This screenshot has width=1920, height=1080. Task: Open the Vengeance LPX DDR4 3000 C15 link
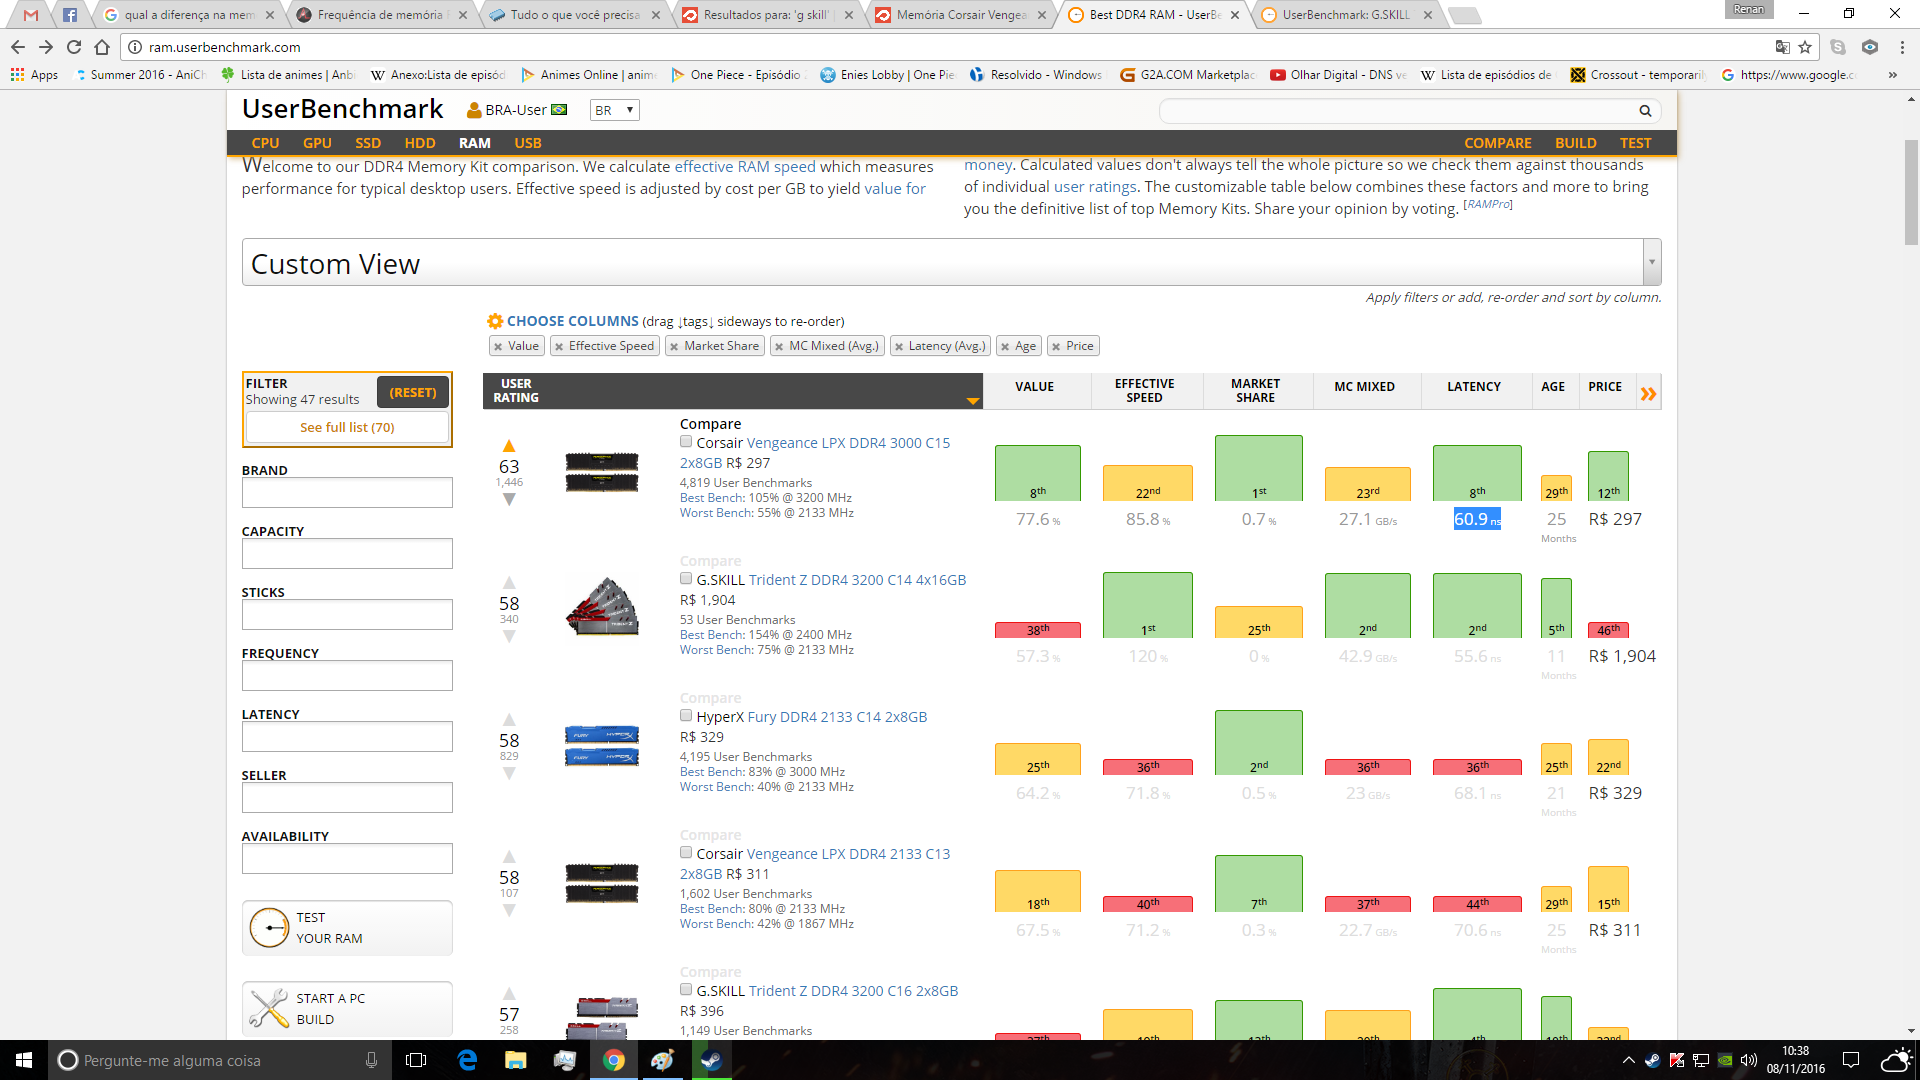(x=848, y=443)
